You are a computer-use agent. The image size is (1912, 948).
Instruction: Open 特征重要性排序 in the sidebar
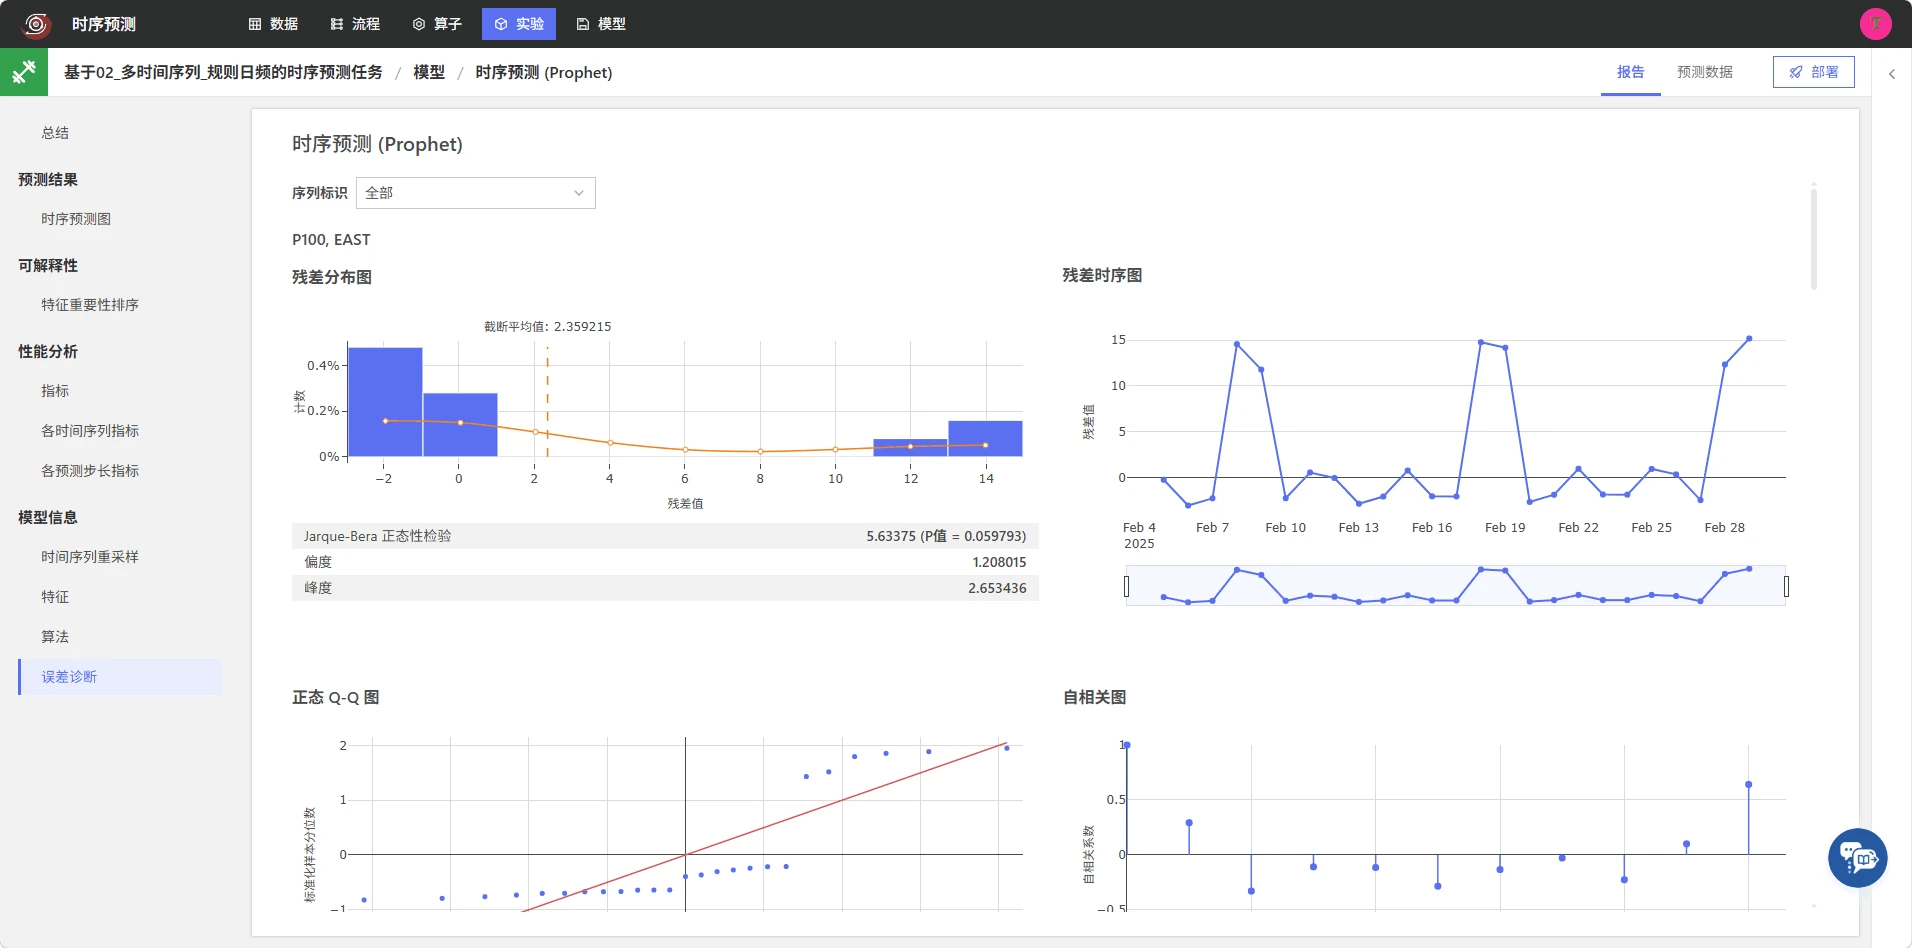(90, 305)
